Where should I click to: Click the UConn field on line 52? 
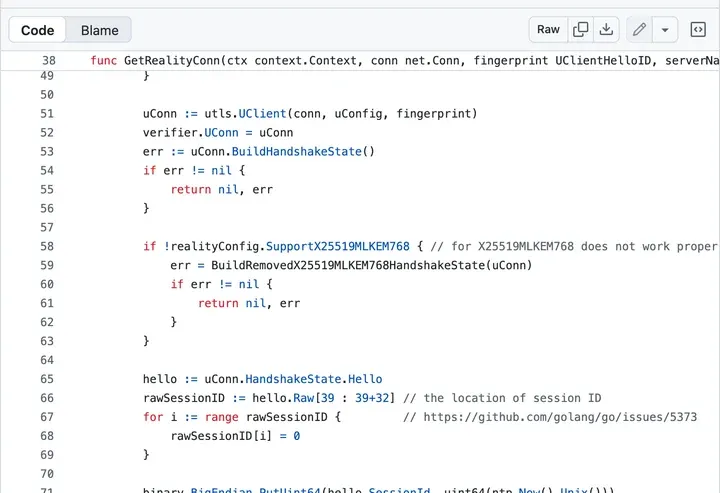click(x=221, y=133)
